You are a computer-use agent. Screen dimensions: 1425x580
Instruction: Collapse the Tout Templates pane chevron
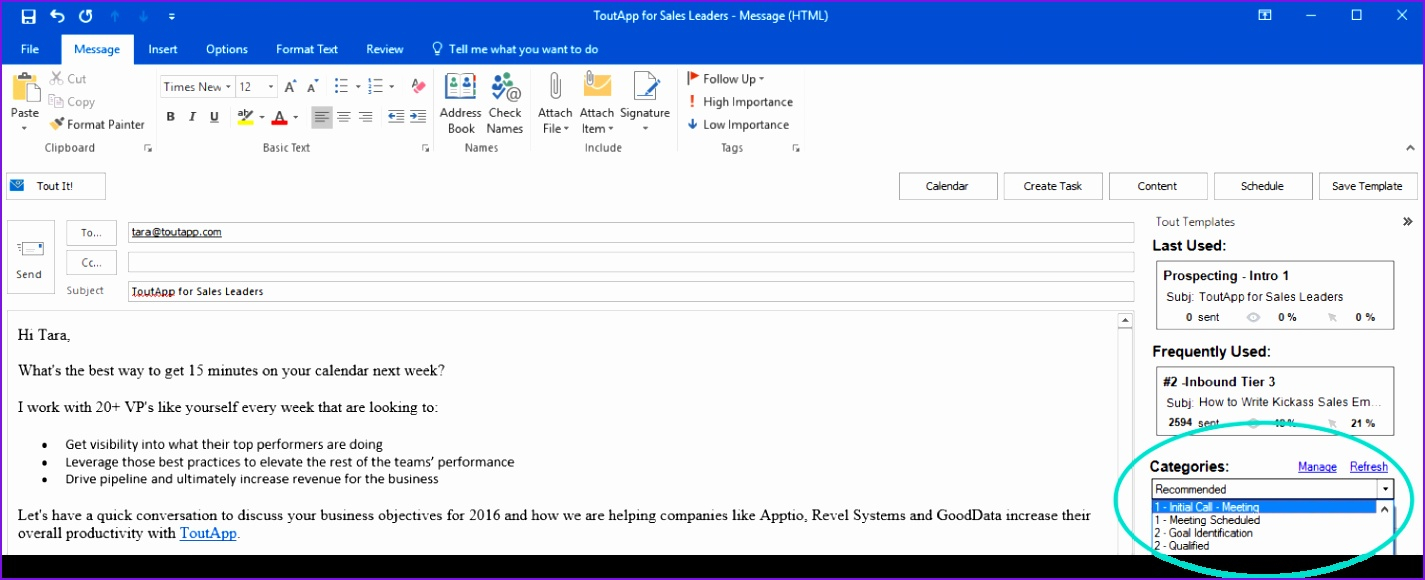point(1407,222)
